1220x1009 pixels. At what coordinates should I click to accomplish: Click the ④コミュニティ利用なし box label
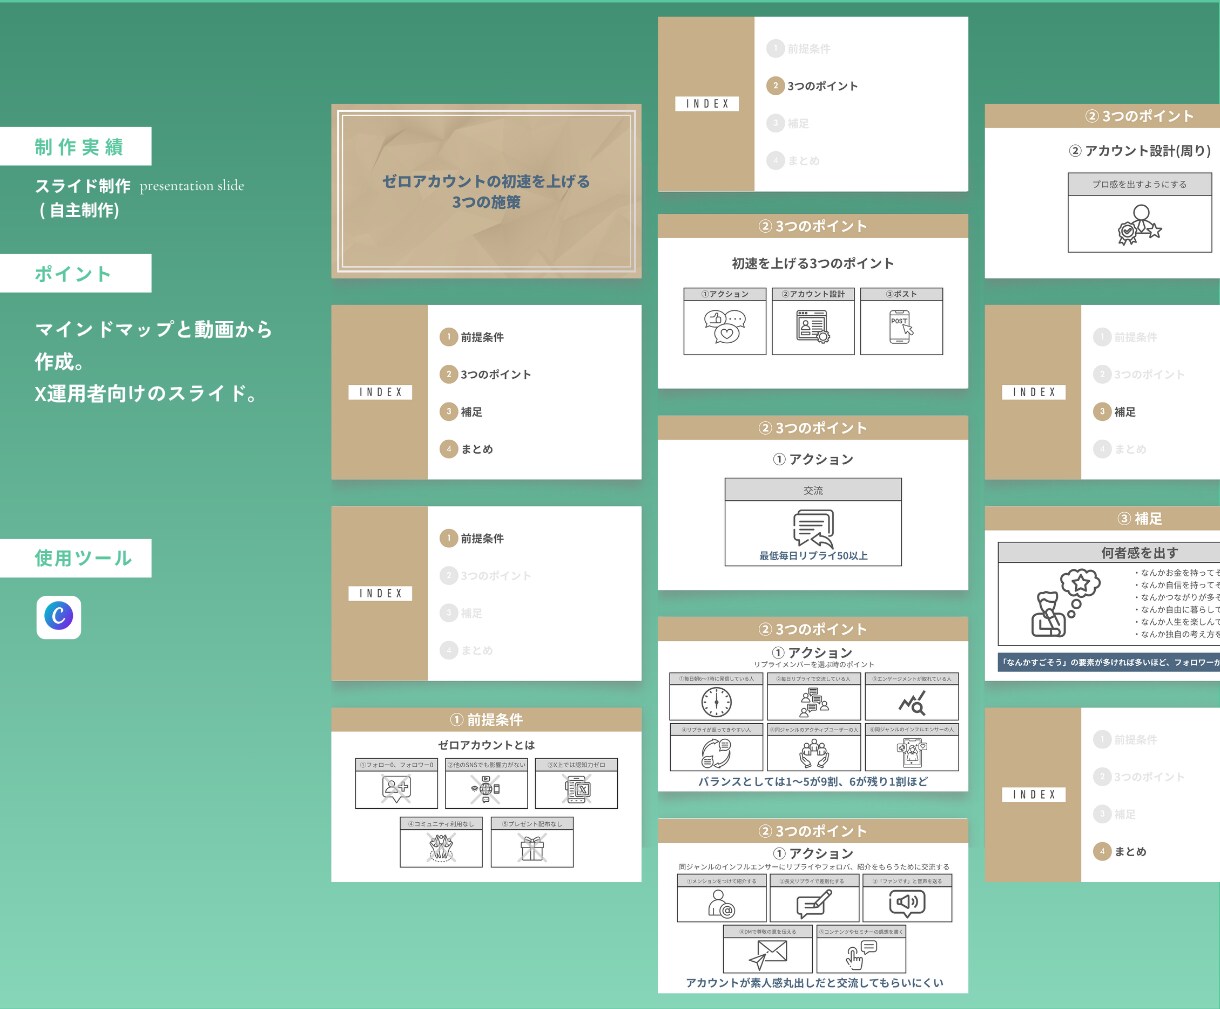pyautogui.click(x=441, y=824)
